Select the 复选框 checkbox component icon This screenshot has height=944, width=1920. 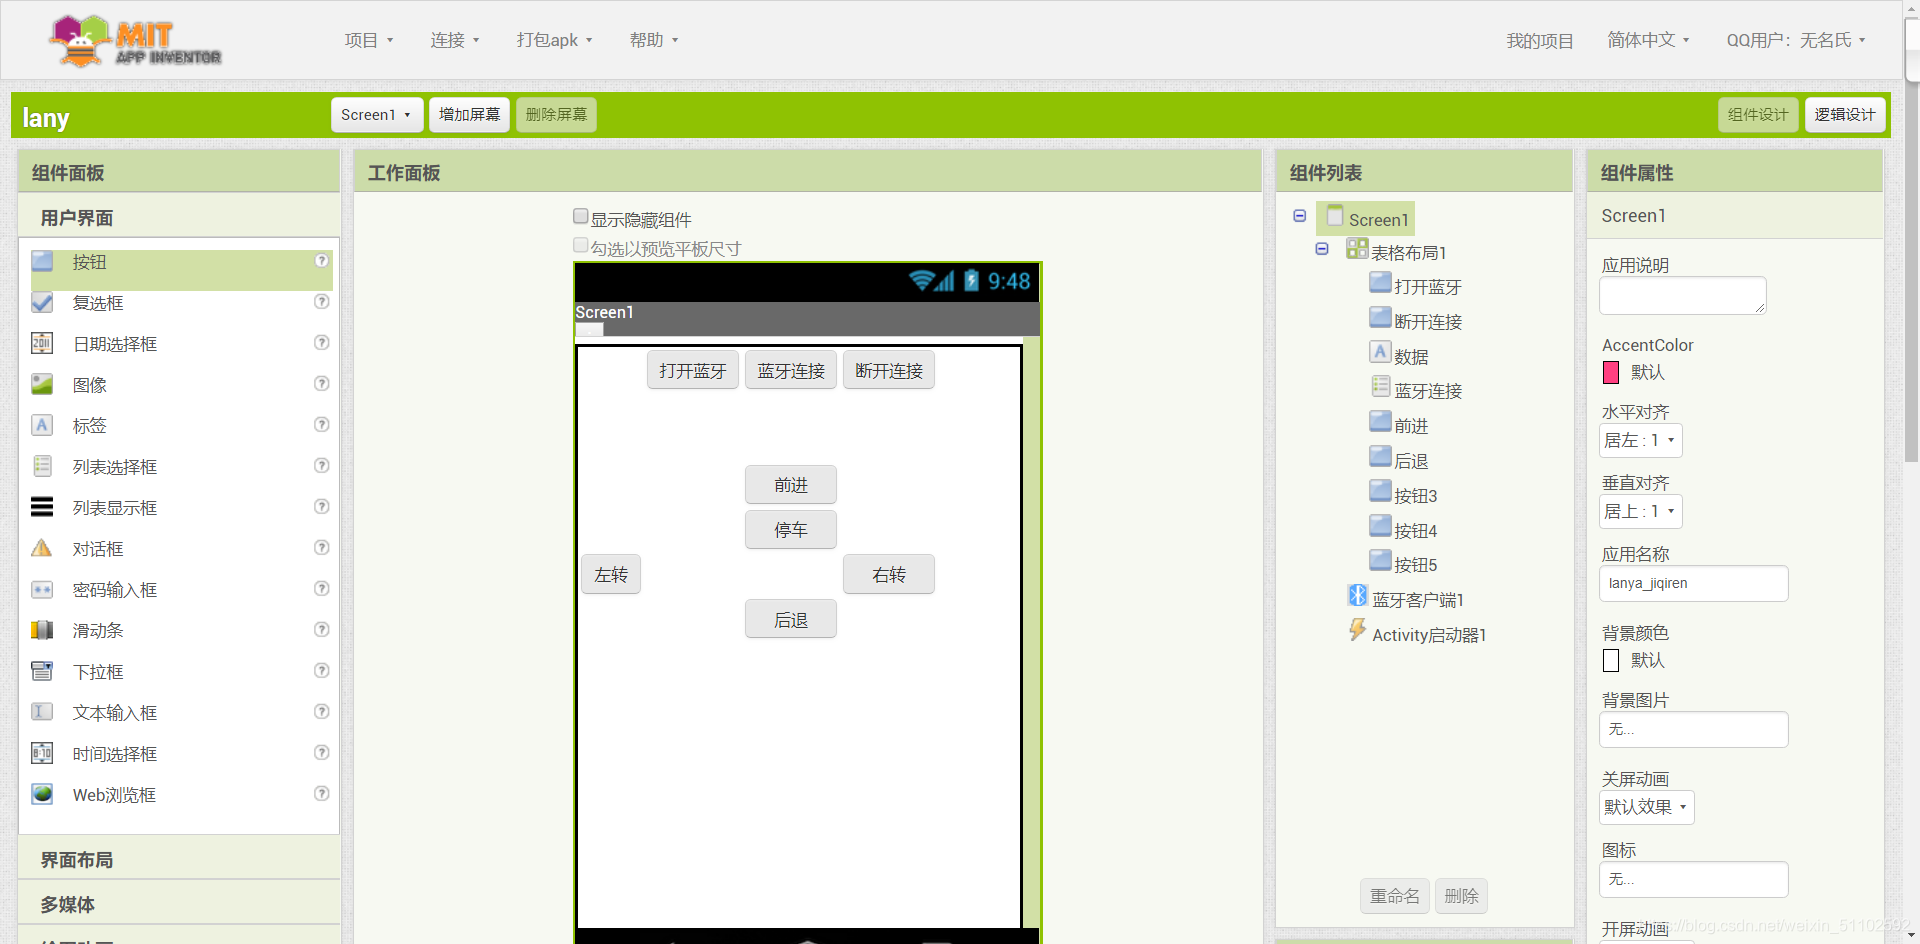(42, 303)
